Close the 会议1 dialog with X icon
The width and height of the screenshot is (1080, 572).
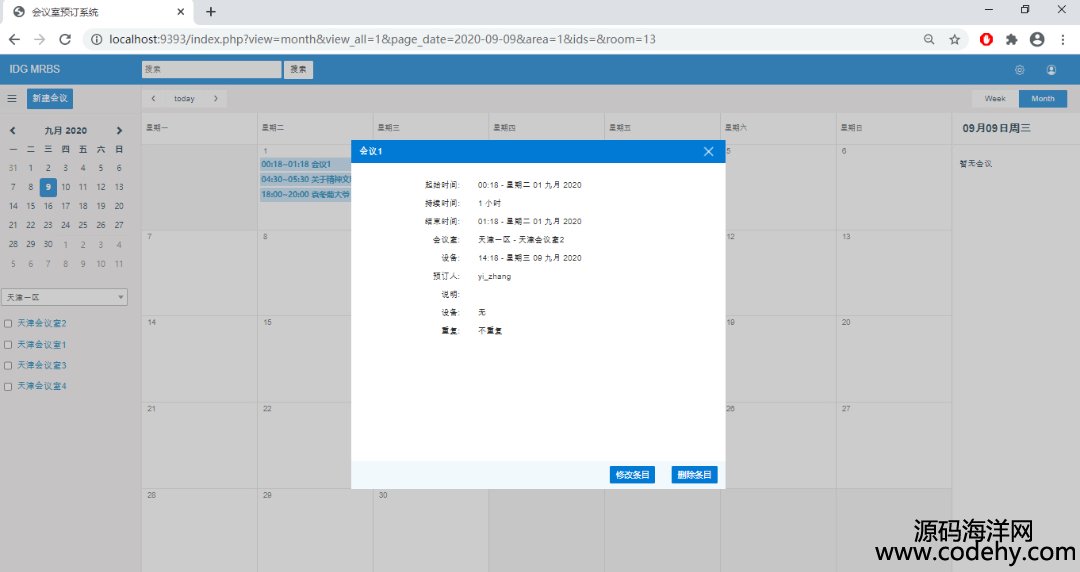[x=708, y=151]
